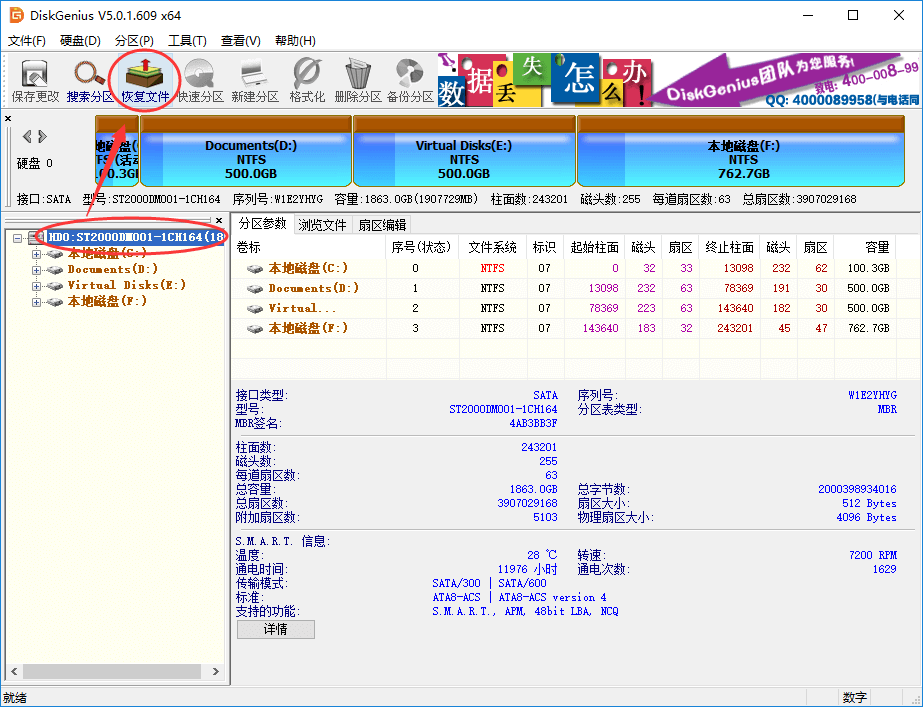Select the Virtual Disks(E:) partition bar
Image resolution: width=923 pixels, height=707 pixels.
(464, 151)
